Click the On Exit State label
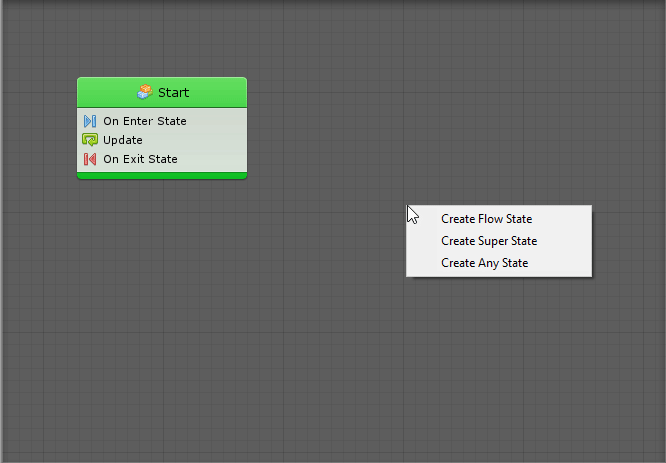This screenshot has height=463, width=666. tap(140, 159)
